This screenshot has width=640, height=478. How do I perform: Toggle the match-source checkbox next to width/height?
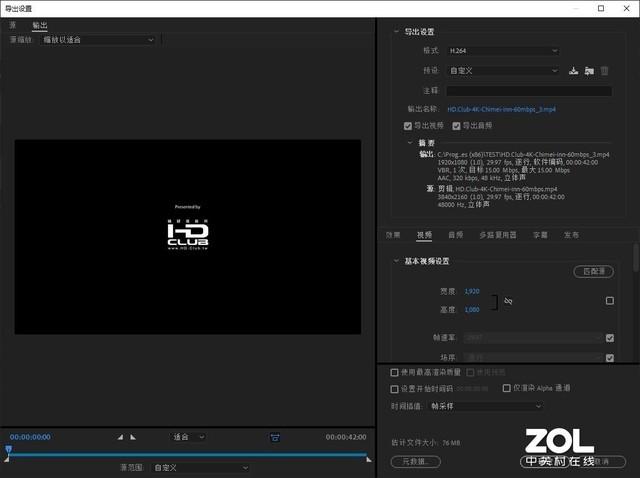(x=610, y=301)
